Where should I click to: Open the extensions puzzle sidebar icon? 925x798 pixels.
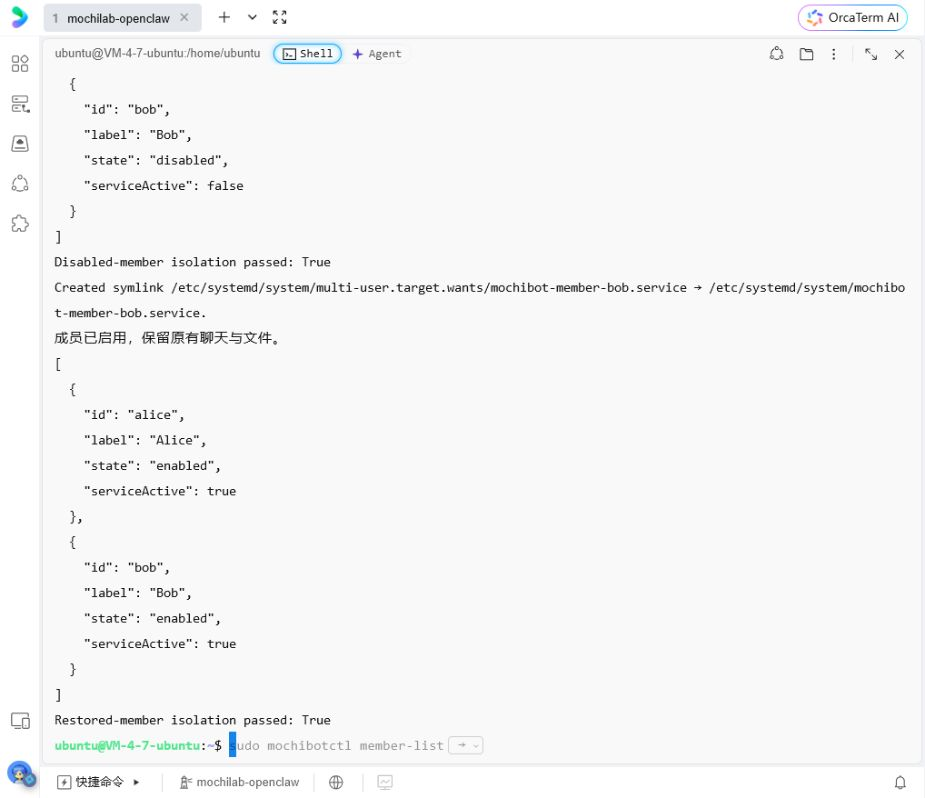click(20, 224)
